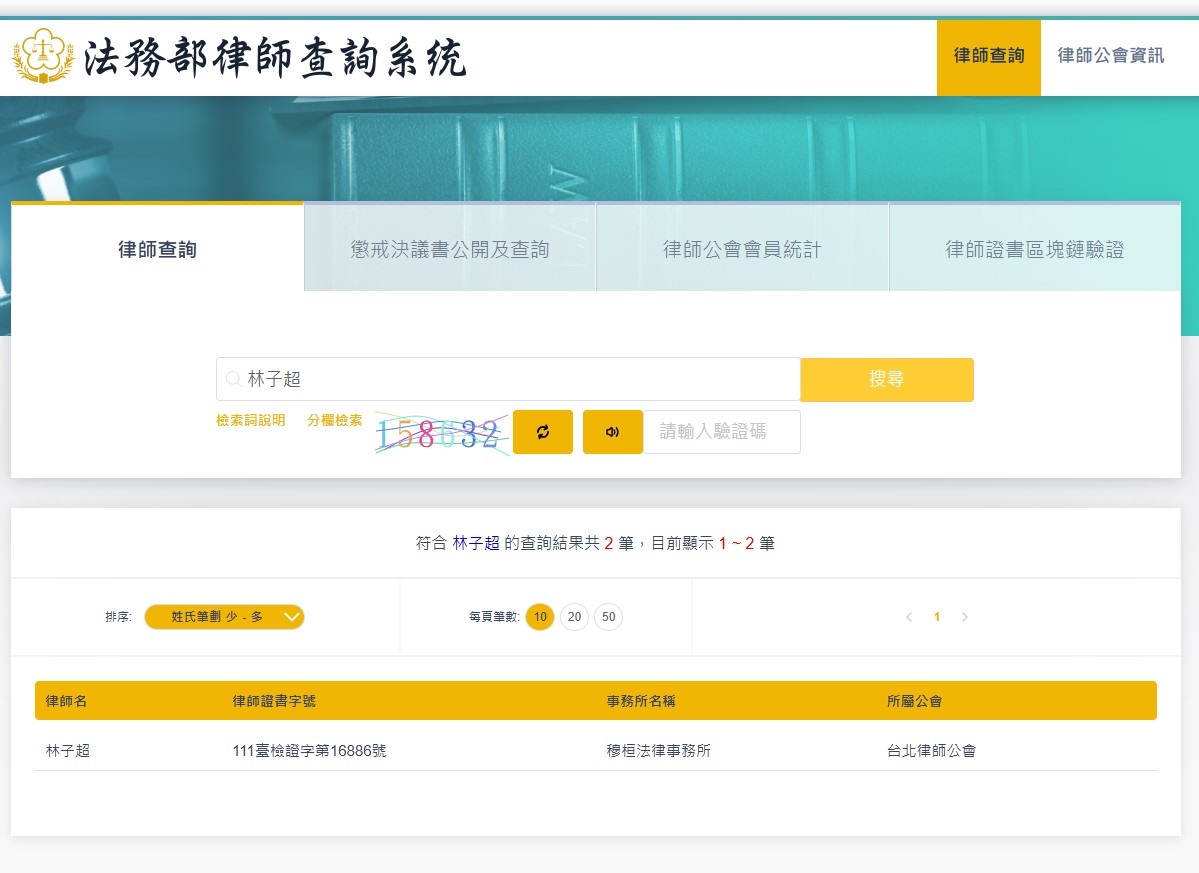The width and height of the screenshot is (1199, 873).
Task: Go to next page arrow
Action: coord(964,617)
